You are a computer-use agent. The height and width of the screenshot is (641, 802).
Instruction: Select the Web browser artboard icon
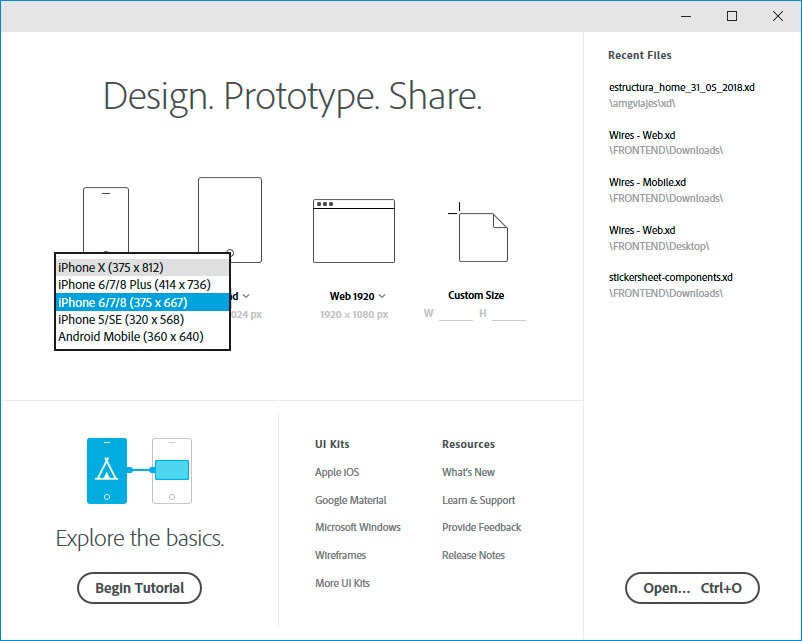click(x=354, y=231)
